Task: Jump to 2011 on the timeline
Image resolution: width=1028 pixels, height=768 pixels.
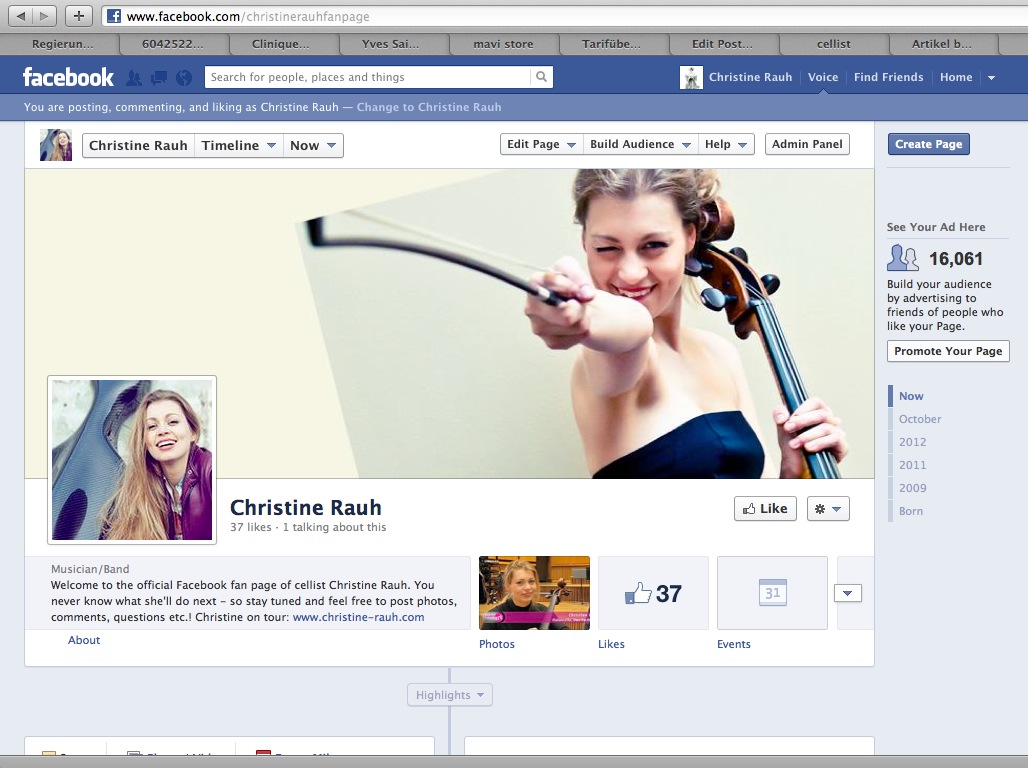Action: (912, 465)
